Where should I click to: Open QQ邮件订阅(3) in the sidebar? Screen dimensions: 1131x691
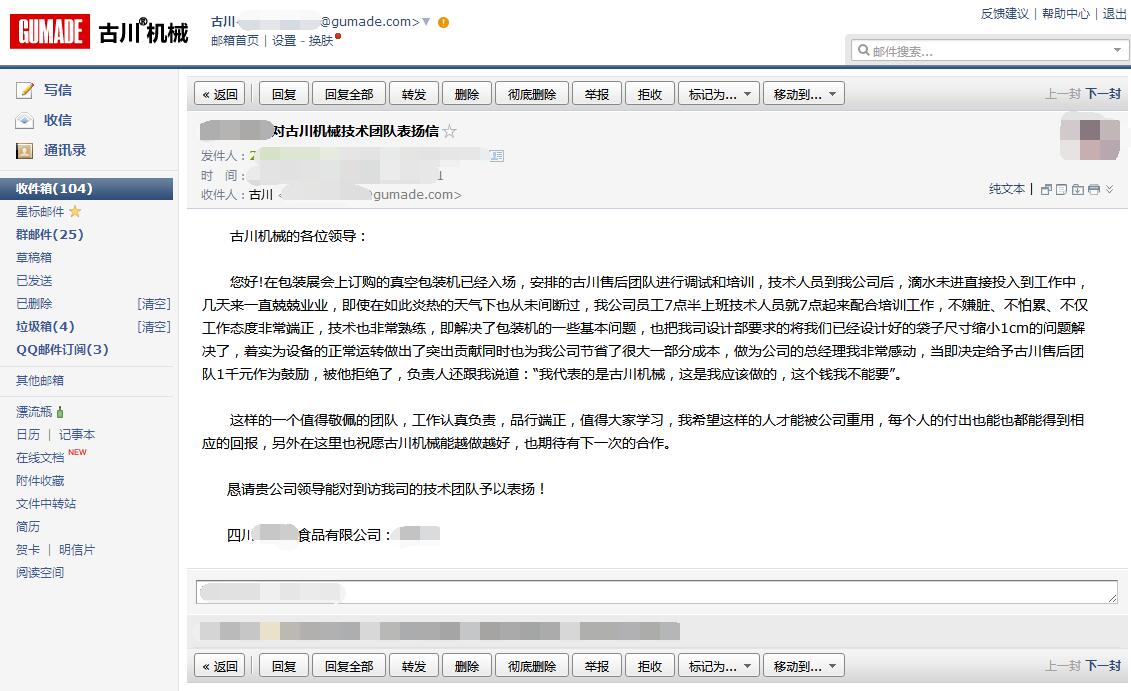point(62,350)
